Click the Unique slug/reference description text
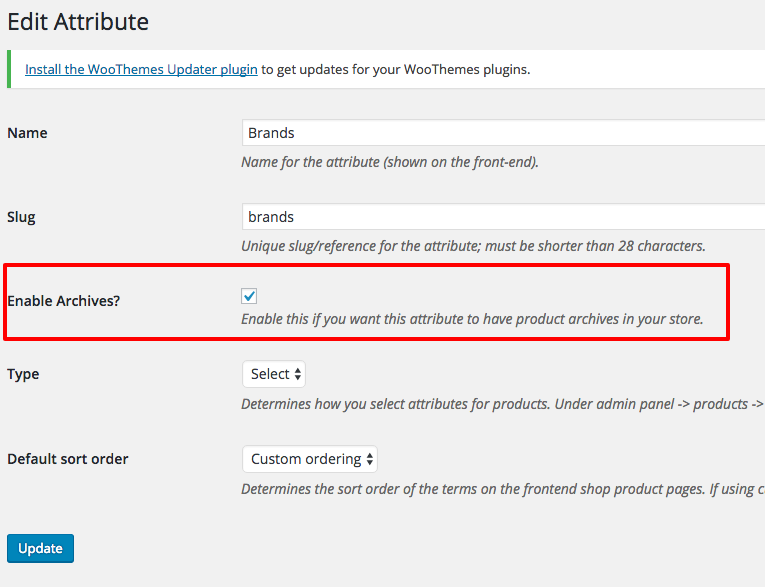765x587 pixels. click(x=473, y=246)
